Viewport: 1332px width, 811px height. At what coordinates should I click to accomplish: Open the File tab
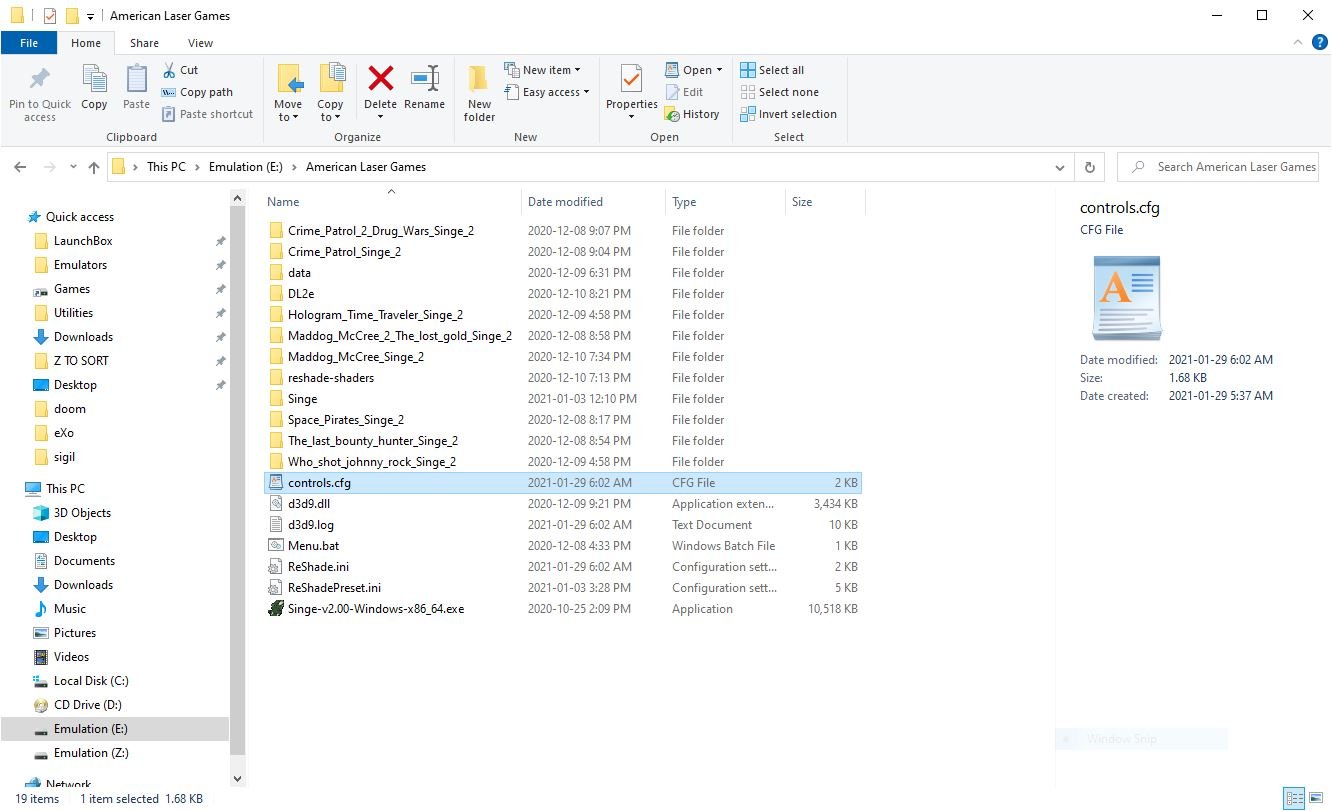29,43
